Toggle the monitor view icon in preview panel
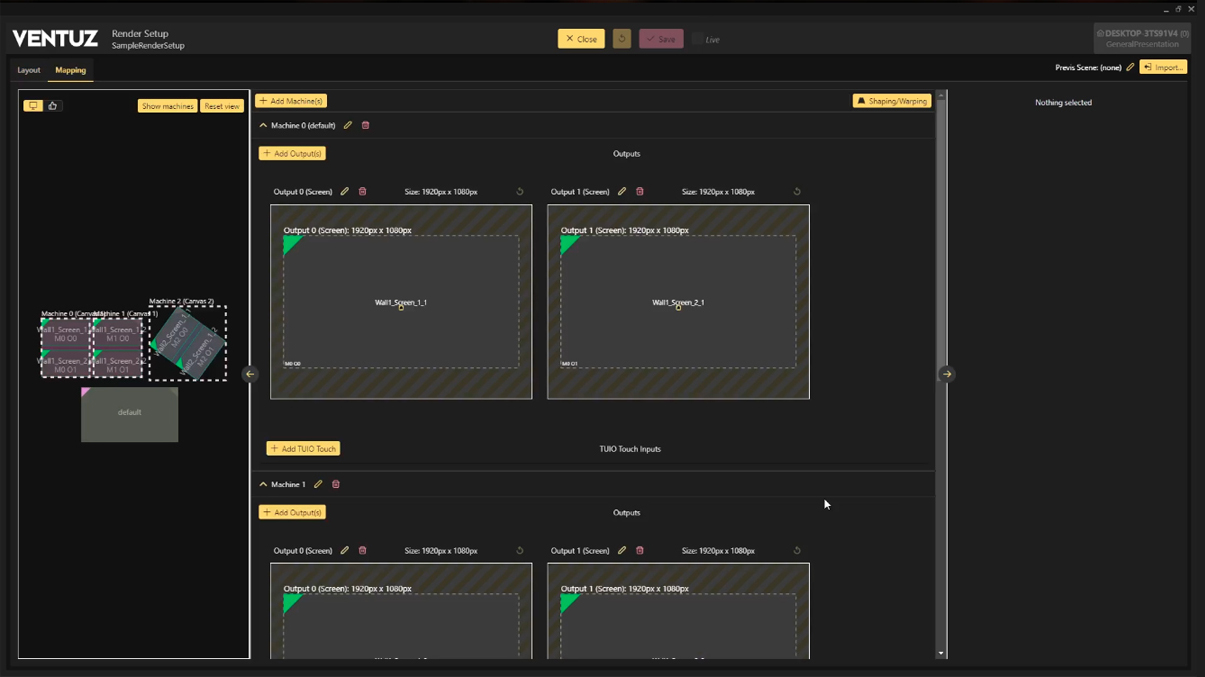This screenshot has width=1205, height=677. pos(33,106)
